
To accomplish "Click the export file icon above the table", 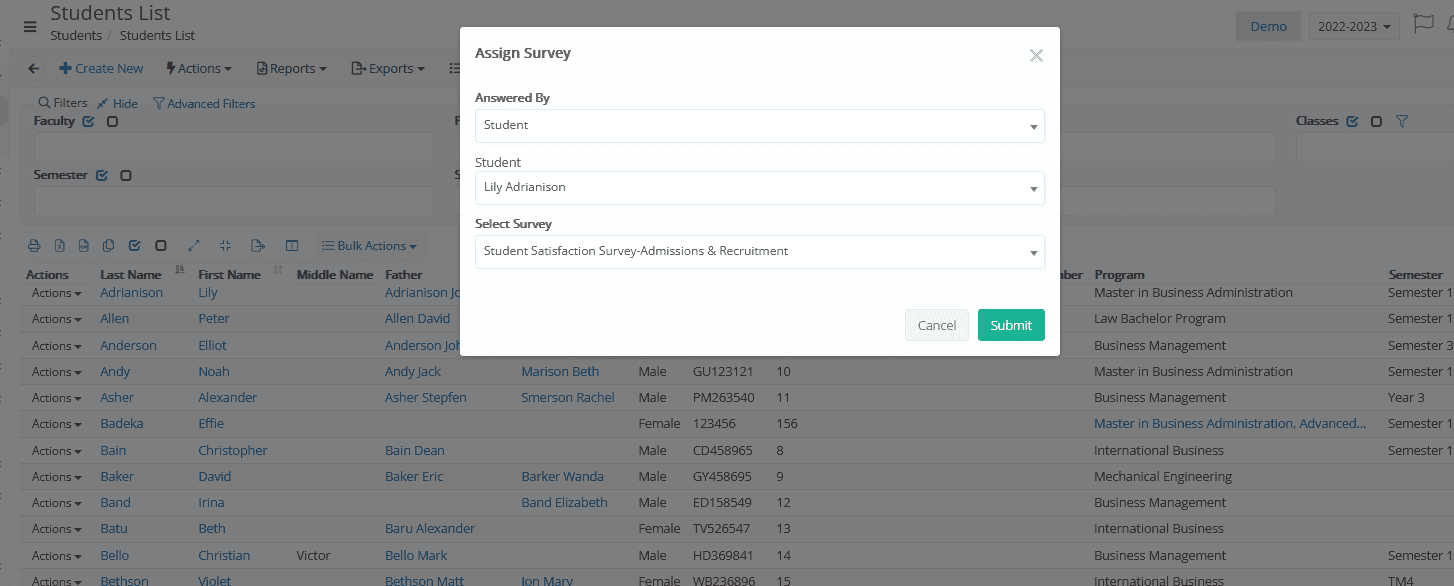I will pos(258,246).
